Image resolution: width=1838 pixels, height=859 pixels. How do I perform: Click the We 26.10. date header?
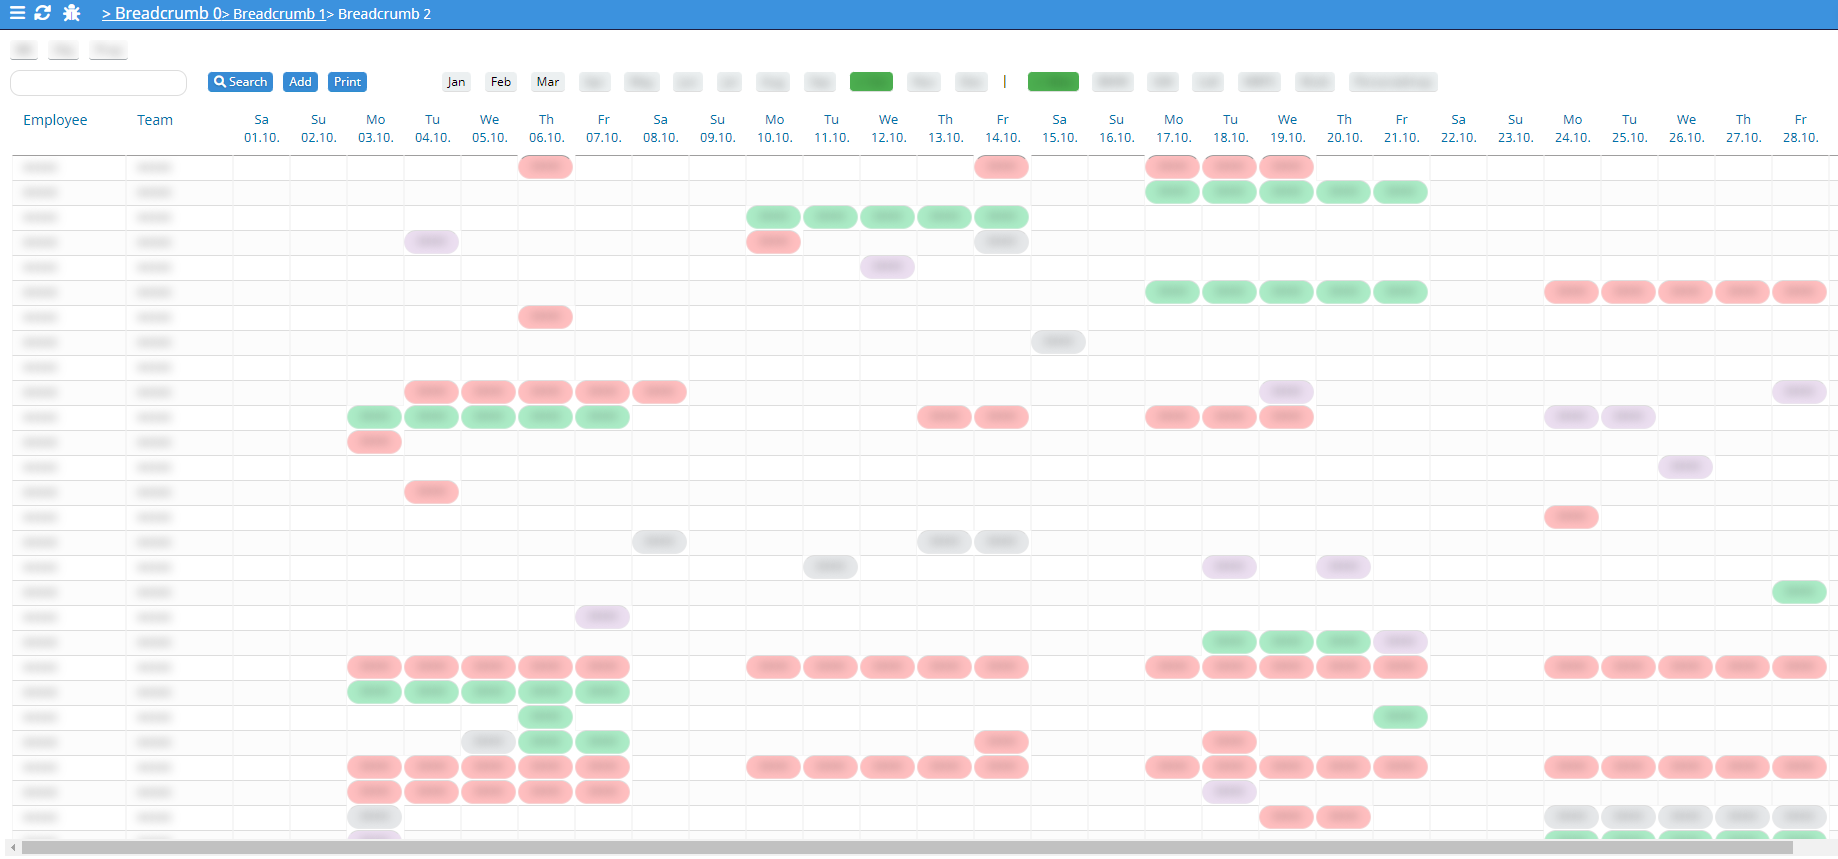pos(1687,129)
